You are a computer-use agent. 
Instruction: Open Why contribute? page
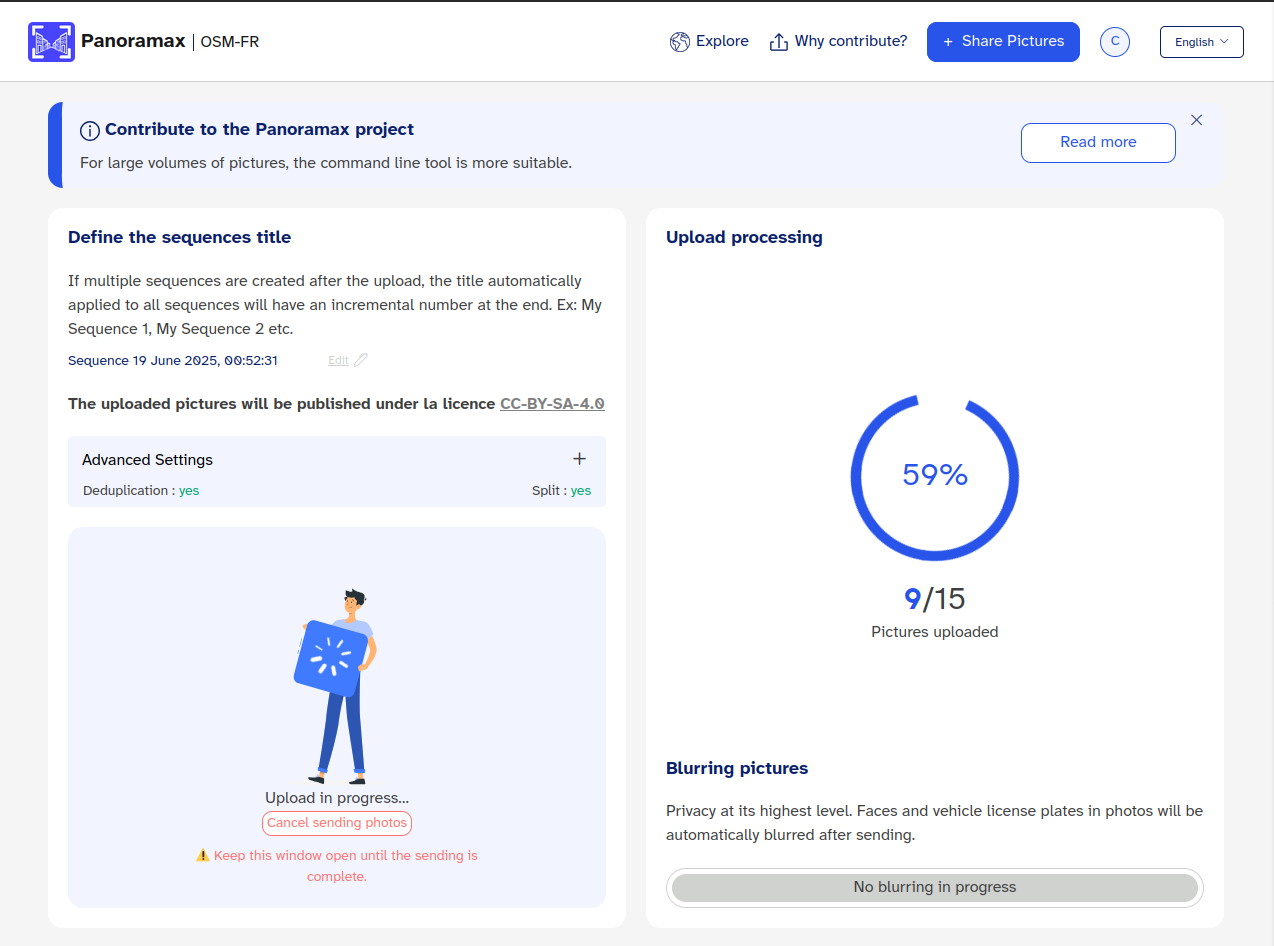(850, 42)
